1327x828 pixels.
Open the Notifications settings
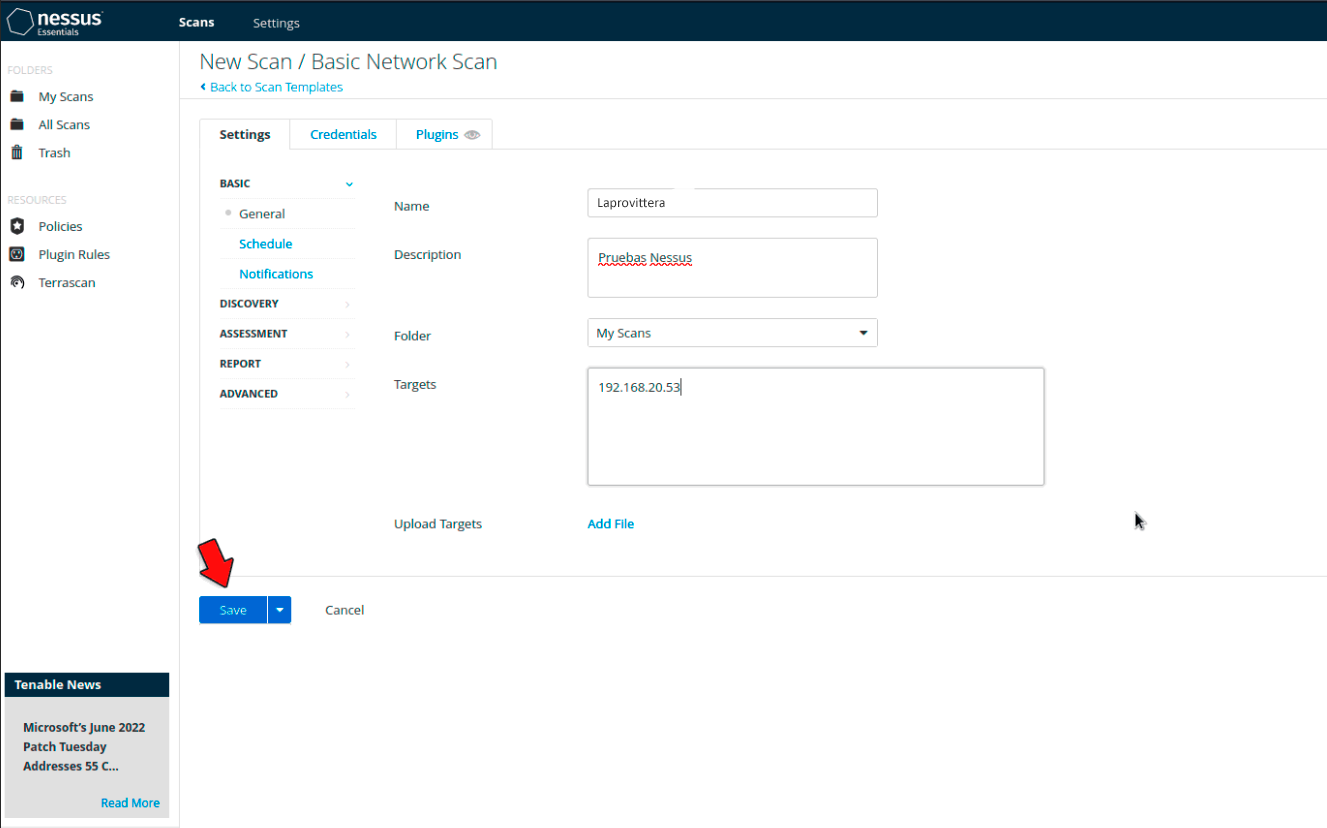[x=276, y=274]
